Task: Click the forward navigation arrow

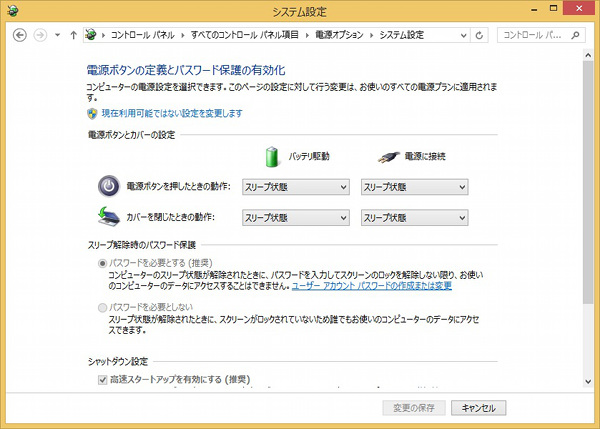Action: pyautogui.click(x=40, y=35)
